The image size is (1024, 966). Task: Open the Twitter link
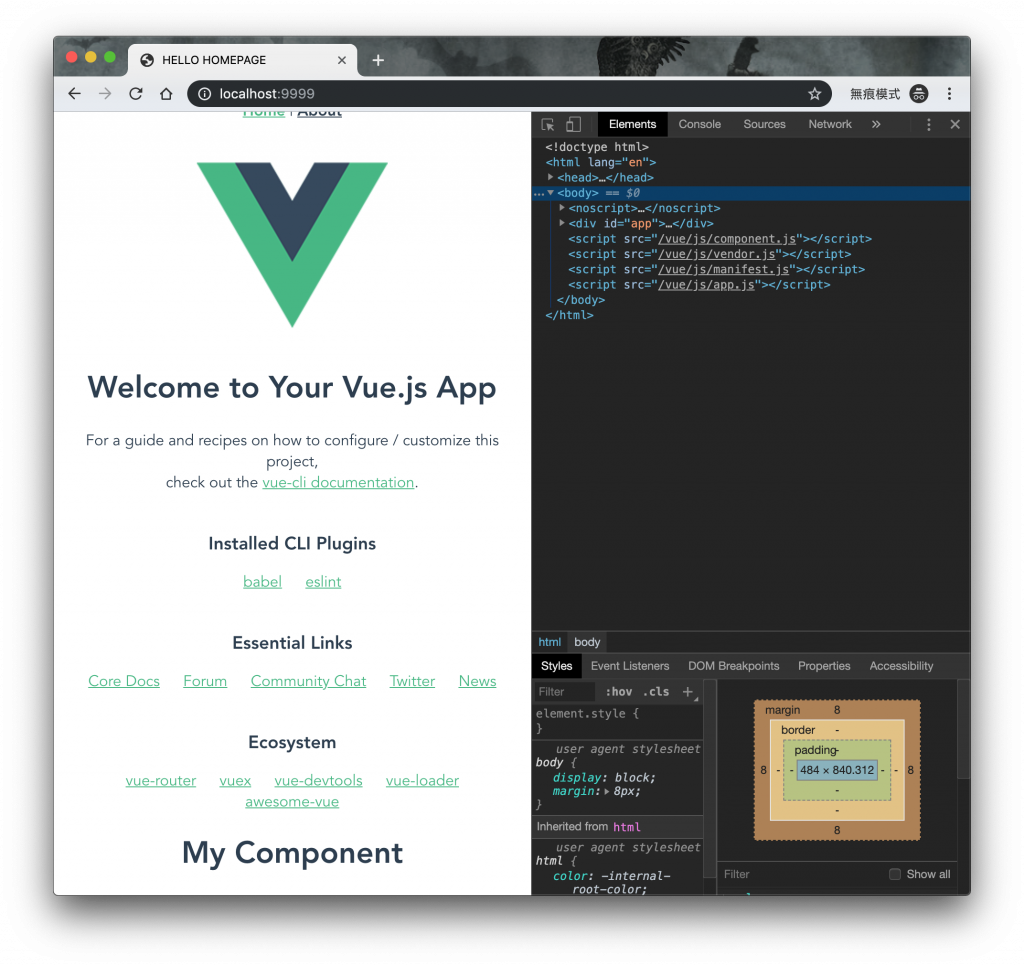411,681
